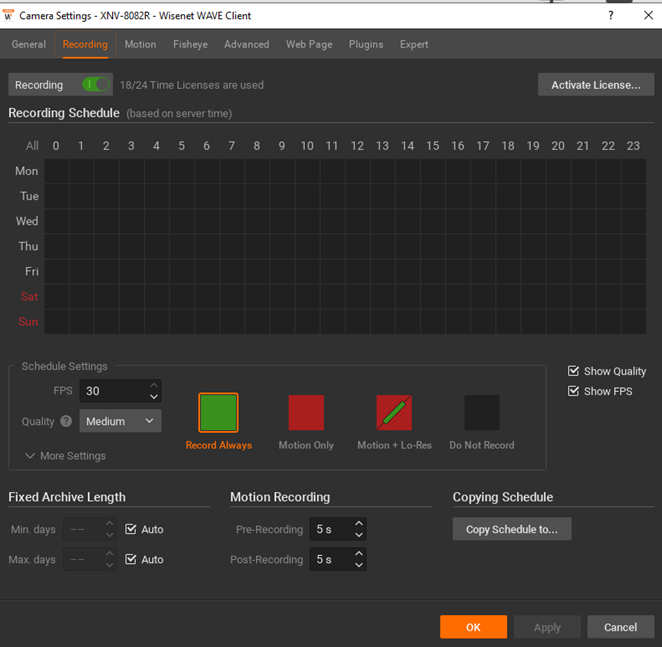Open the Motion tab
Viewport: 662px width, 647px height.
(140, 44)
